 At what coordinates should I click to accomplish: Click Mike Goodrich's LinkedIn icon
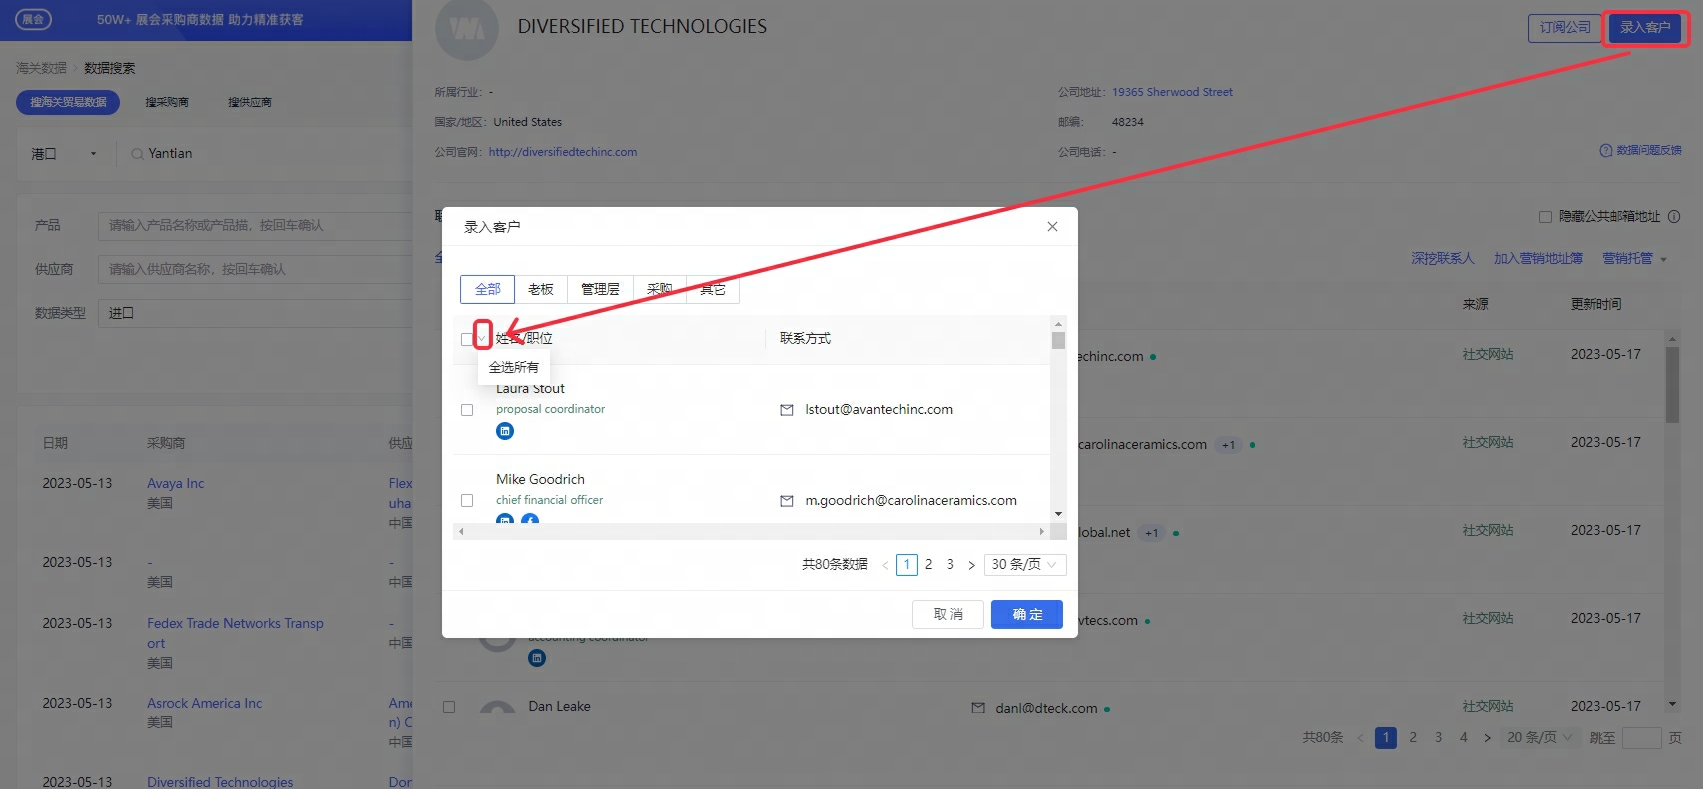point(505,519)
